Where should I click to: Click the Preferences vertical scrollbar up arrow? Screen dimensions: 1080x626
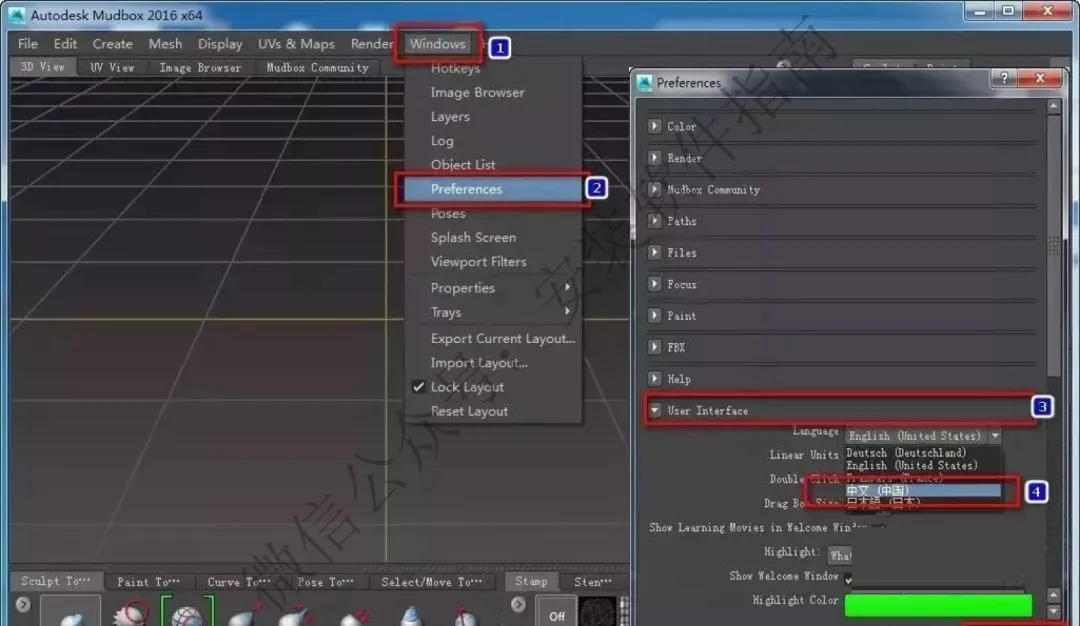click(x=1053, y=106)
